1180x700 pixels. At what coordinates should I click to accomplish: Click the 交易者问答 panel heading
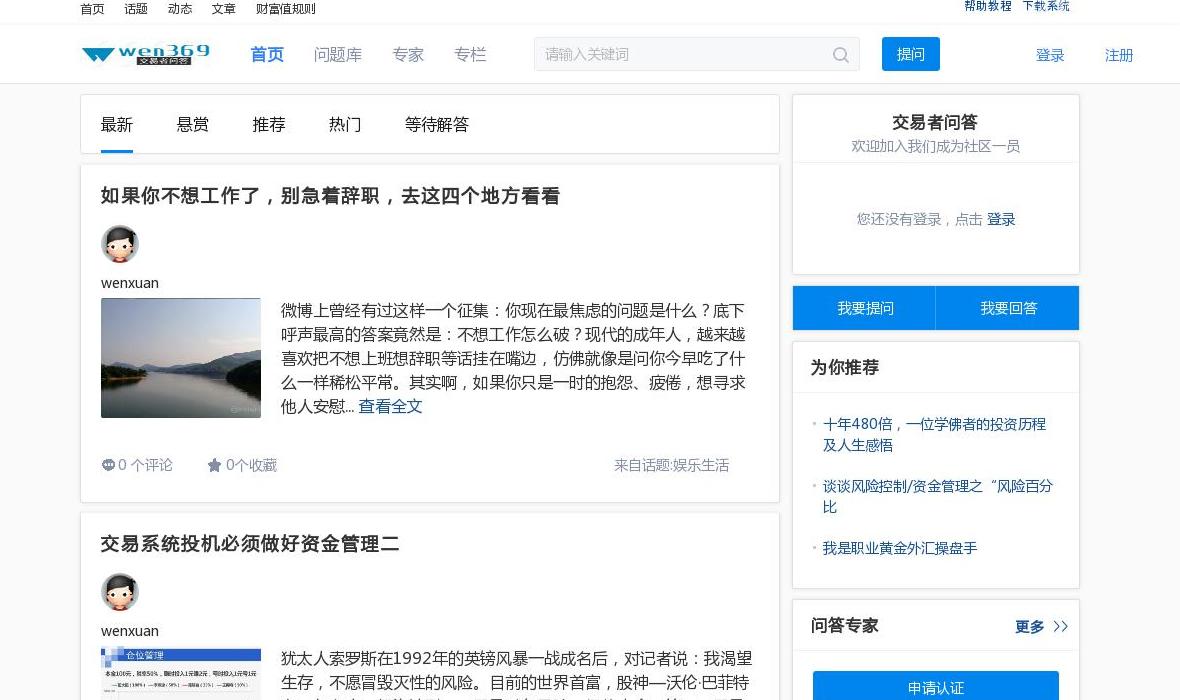click(x=935, y=123)
